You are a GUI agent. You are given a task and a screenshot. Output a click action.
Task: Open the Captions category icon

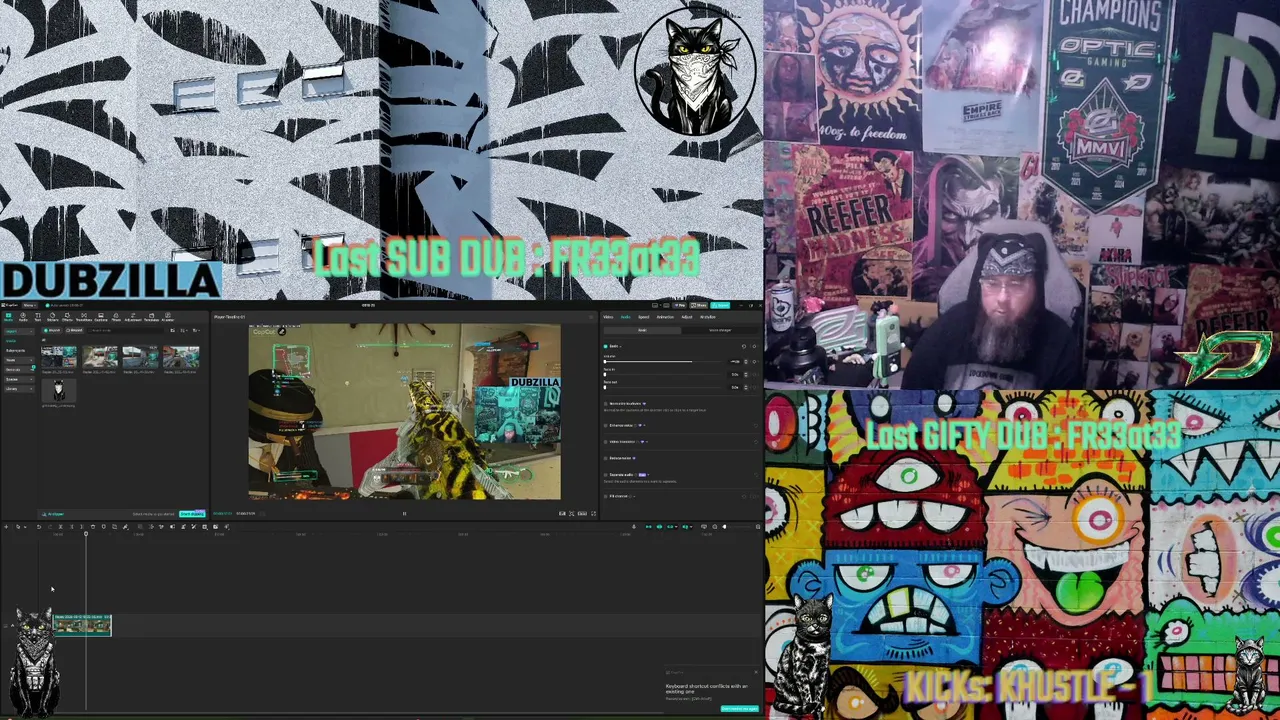coord(101,318)
